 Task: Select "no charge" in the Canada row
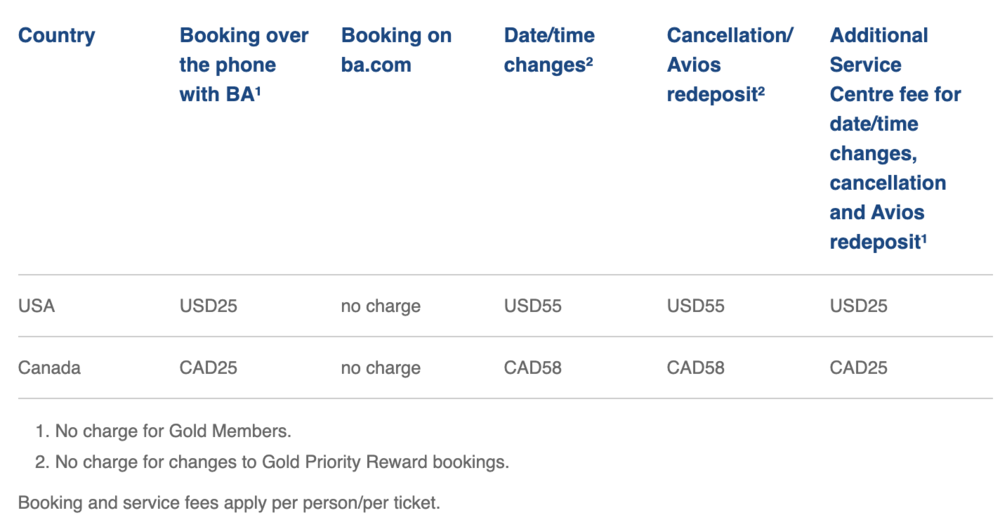pos(381,368)
